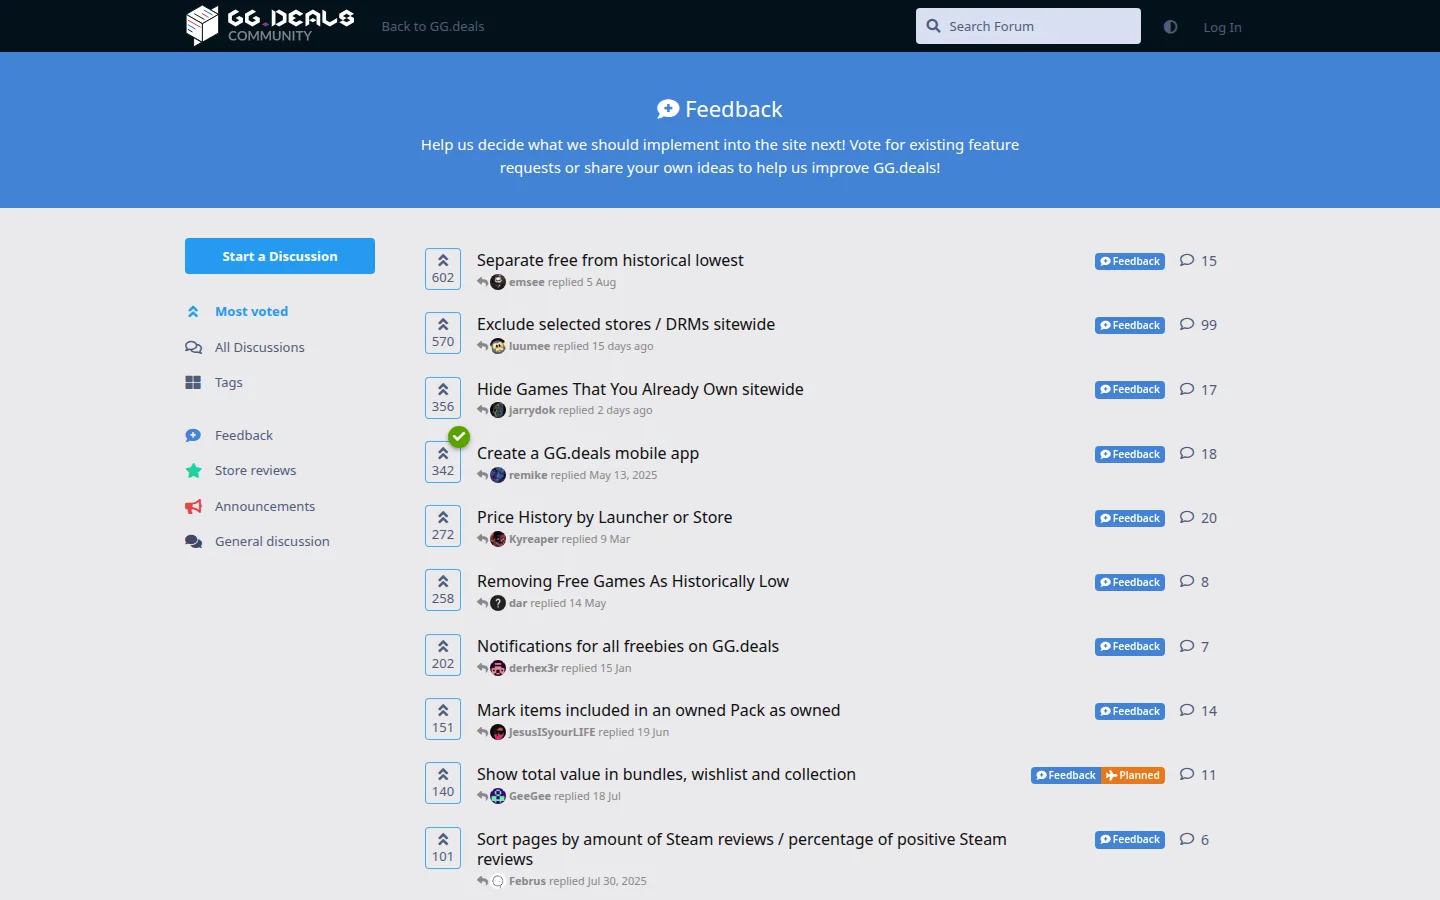Select the Feedback tag in sidebar
The image size is (1440, 900).
(243, 435)
